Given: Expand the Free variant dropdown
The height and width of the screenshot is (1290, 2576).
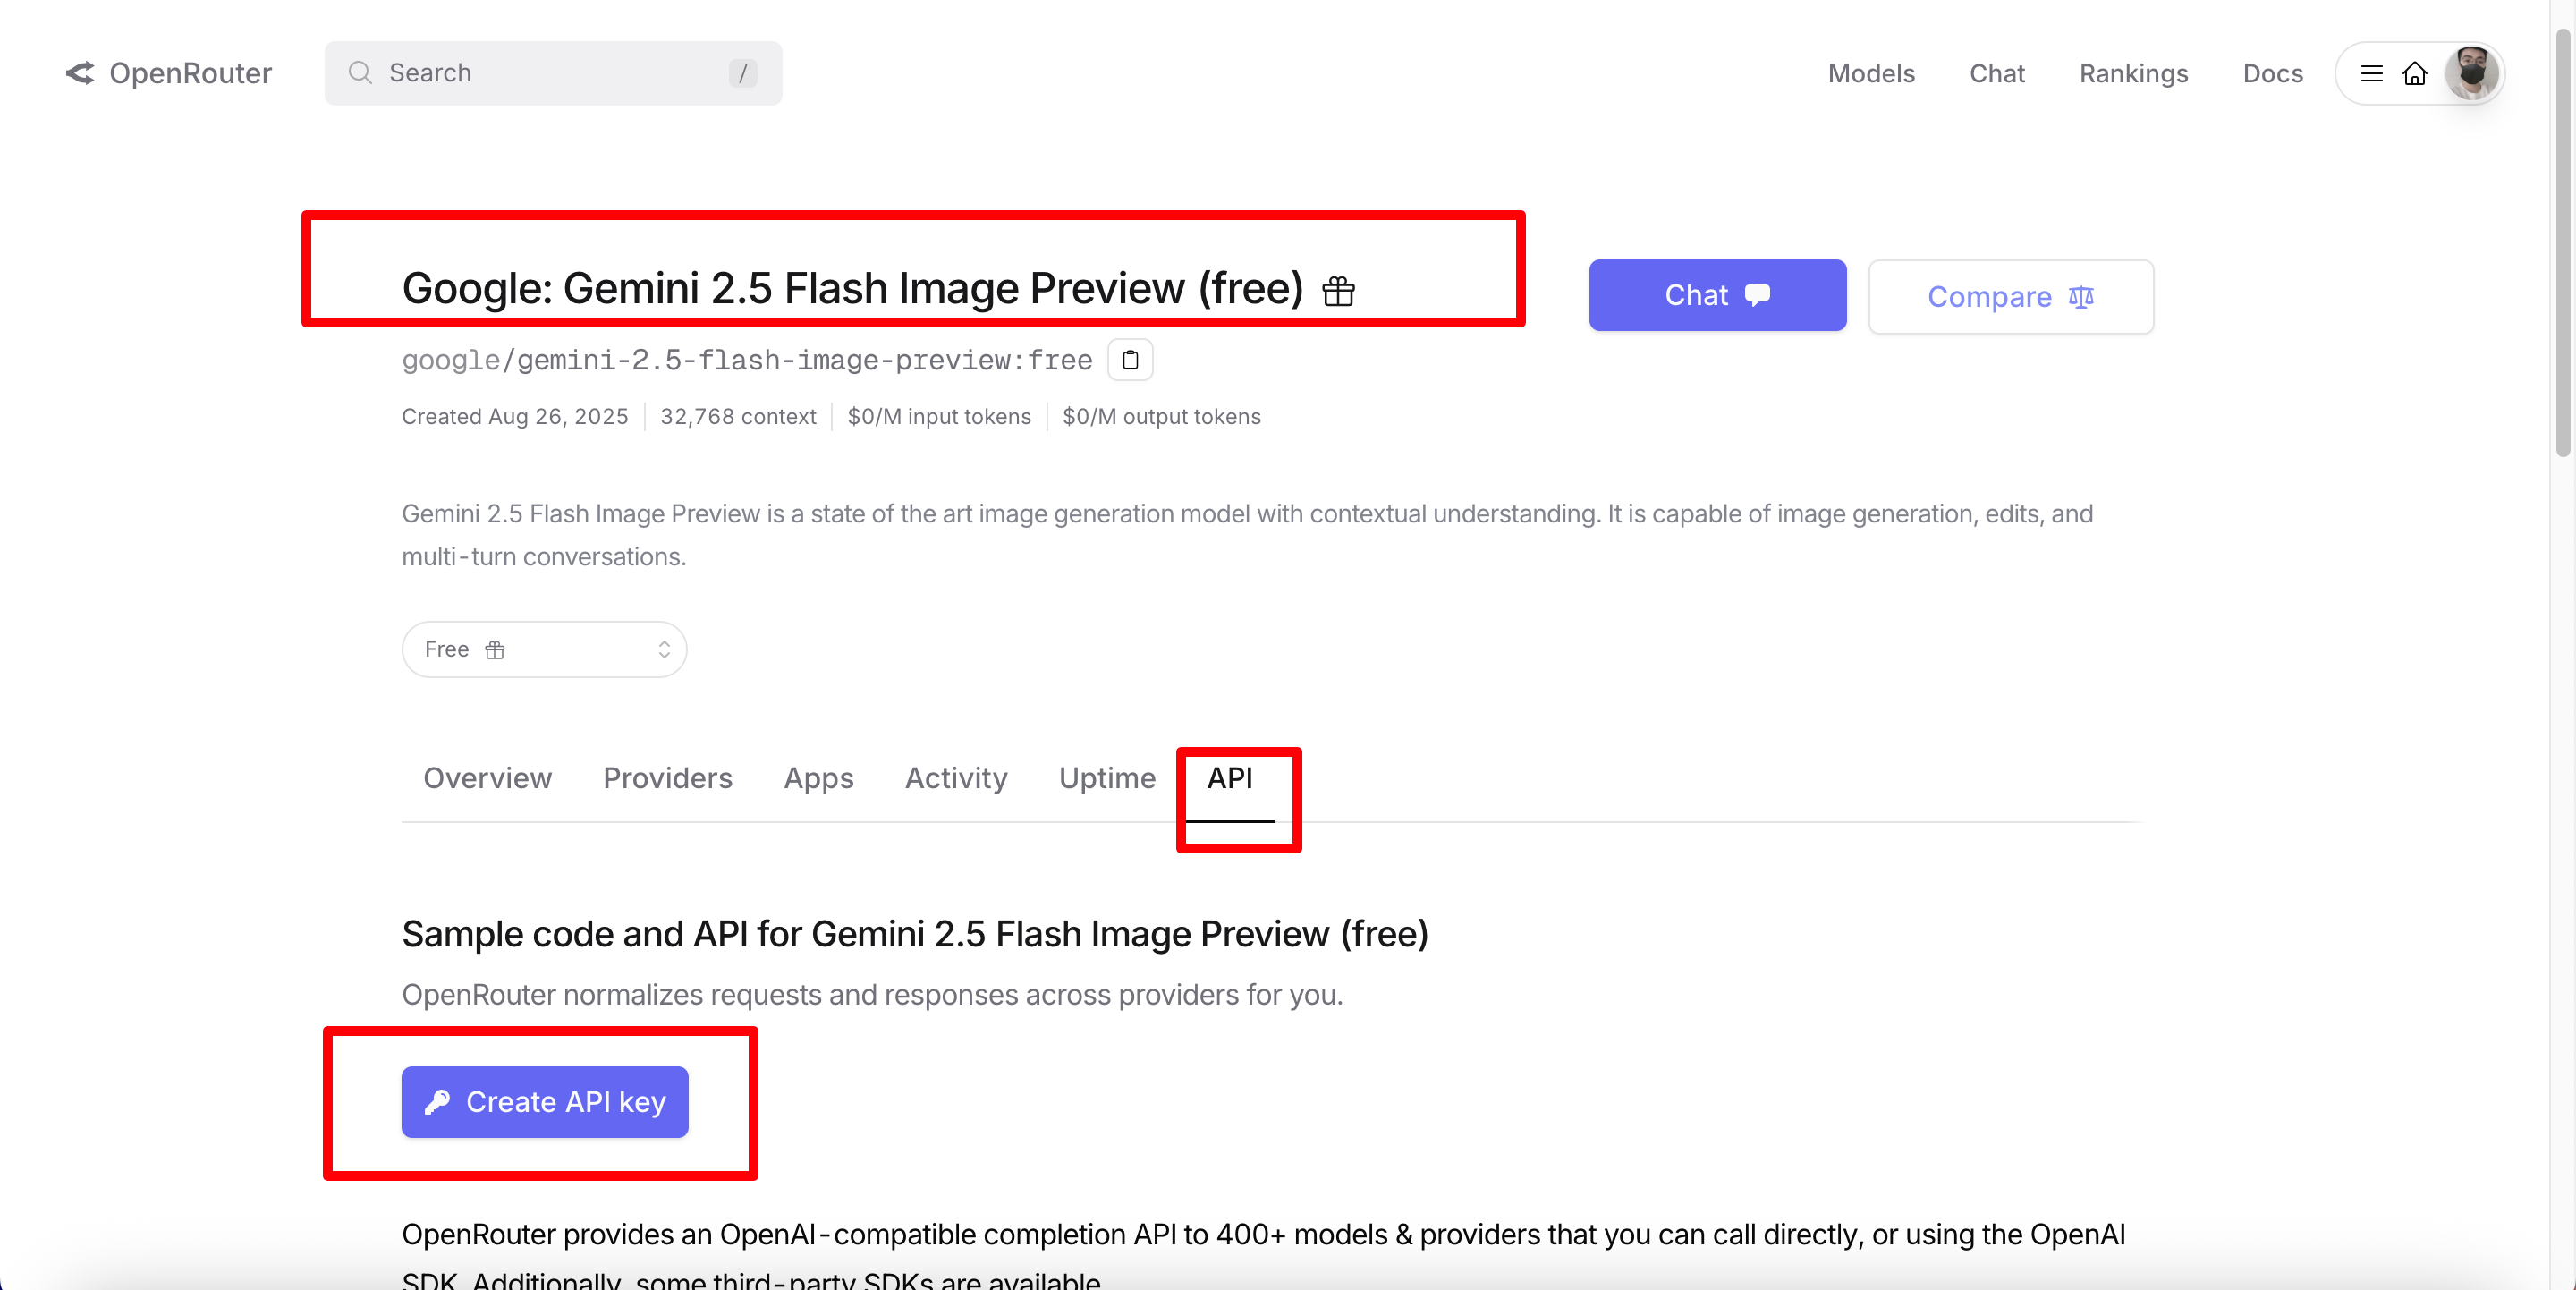Looking at the screenshot, I should (x=544, y=650).
